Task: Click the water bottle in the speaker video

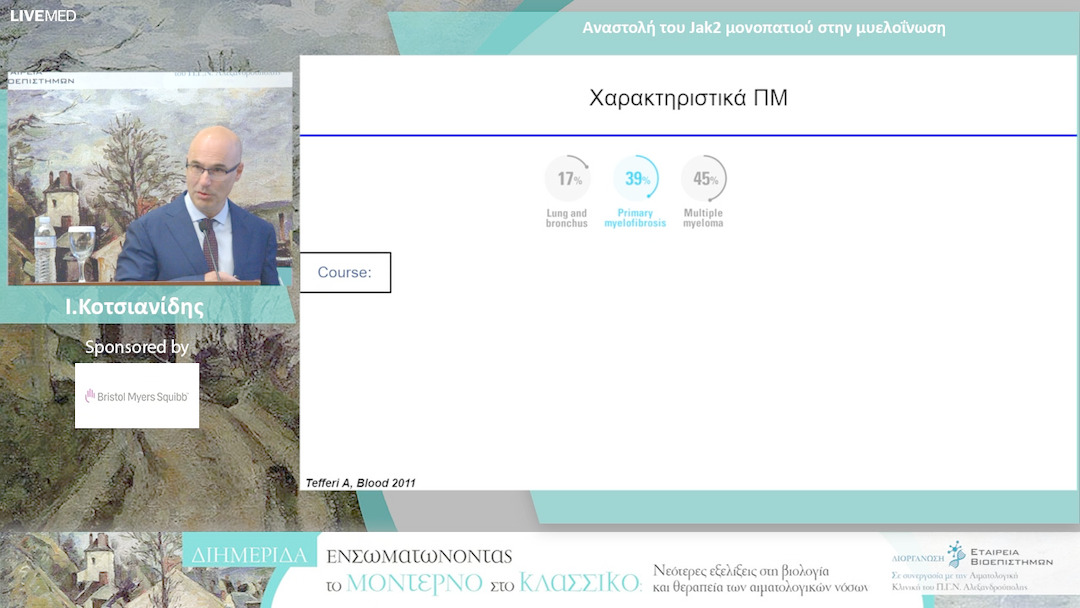Action: pyautogui.click(x=45, y=248)
